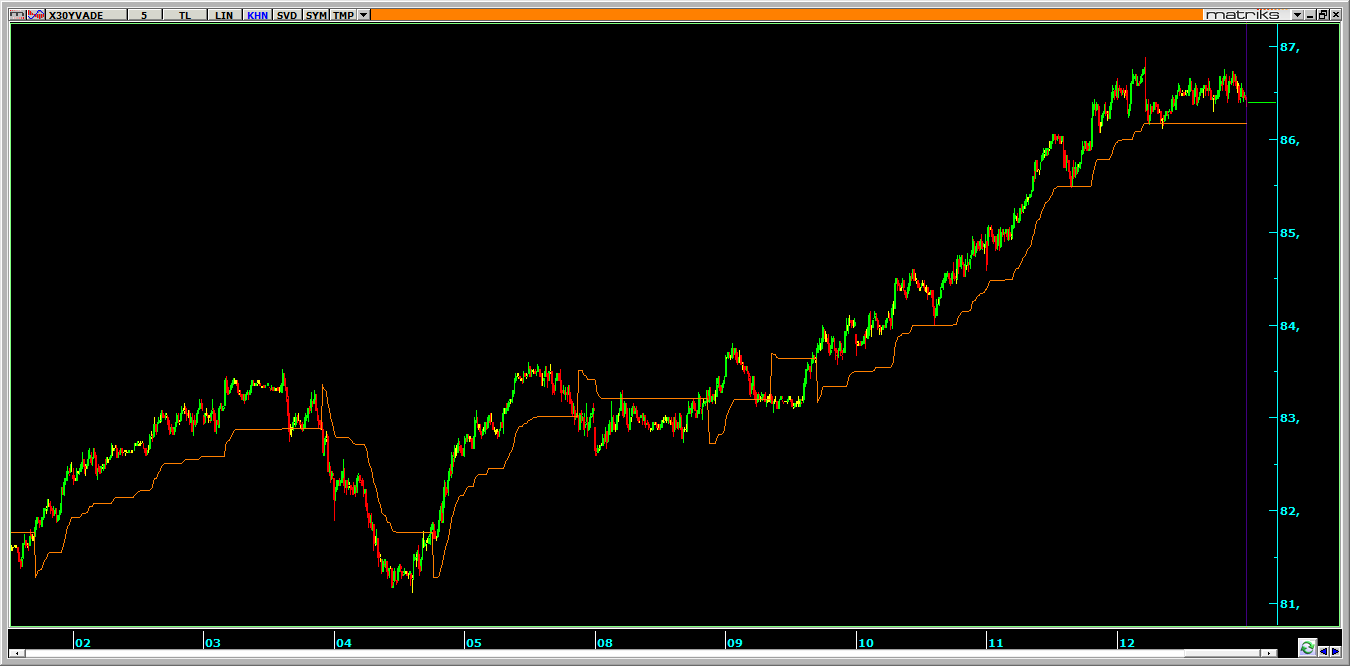1350x666 pixels.
Task: Click the 86 price label on axis
Action: point(1290,140)
